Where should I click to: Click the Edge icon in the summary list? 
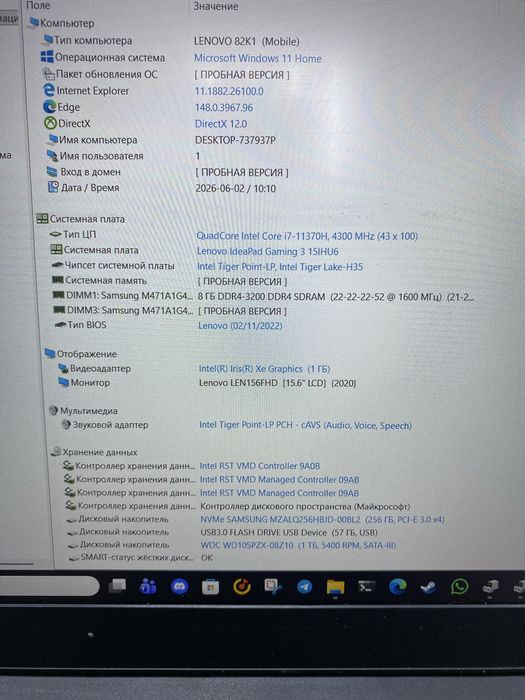click(49, 106)
